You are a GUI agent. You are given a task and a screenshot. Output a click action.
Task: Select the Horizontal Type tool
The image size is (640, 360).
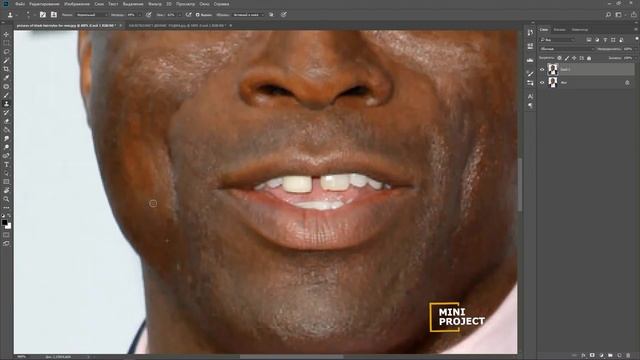(6, 164)
